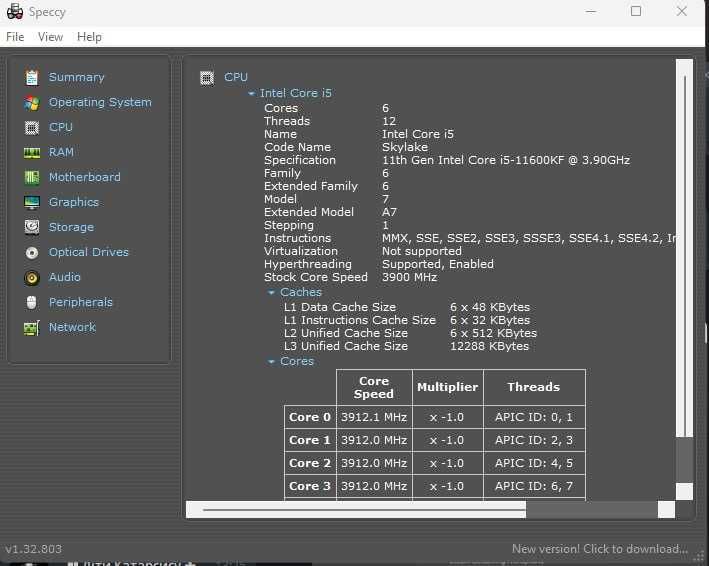Click the Storage hard drive icon
The image size is (709, 566).
pyautogui.click(x=32, y=227)
